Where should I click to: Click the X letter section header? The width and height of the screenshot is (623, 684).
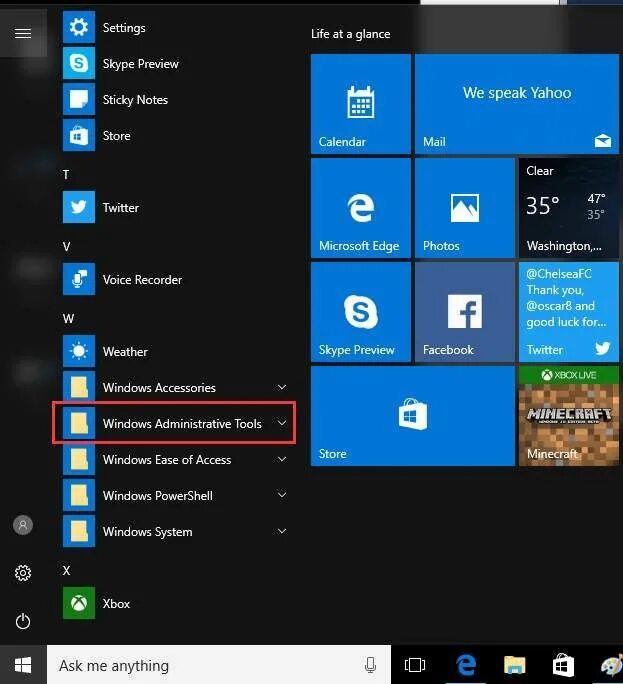[x=66, y=571]
